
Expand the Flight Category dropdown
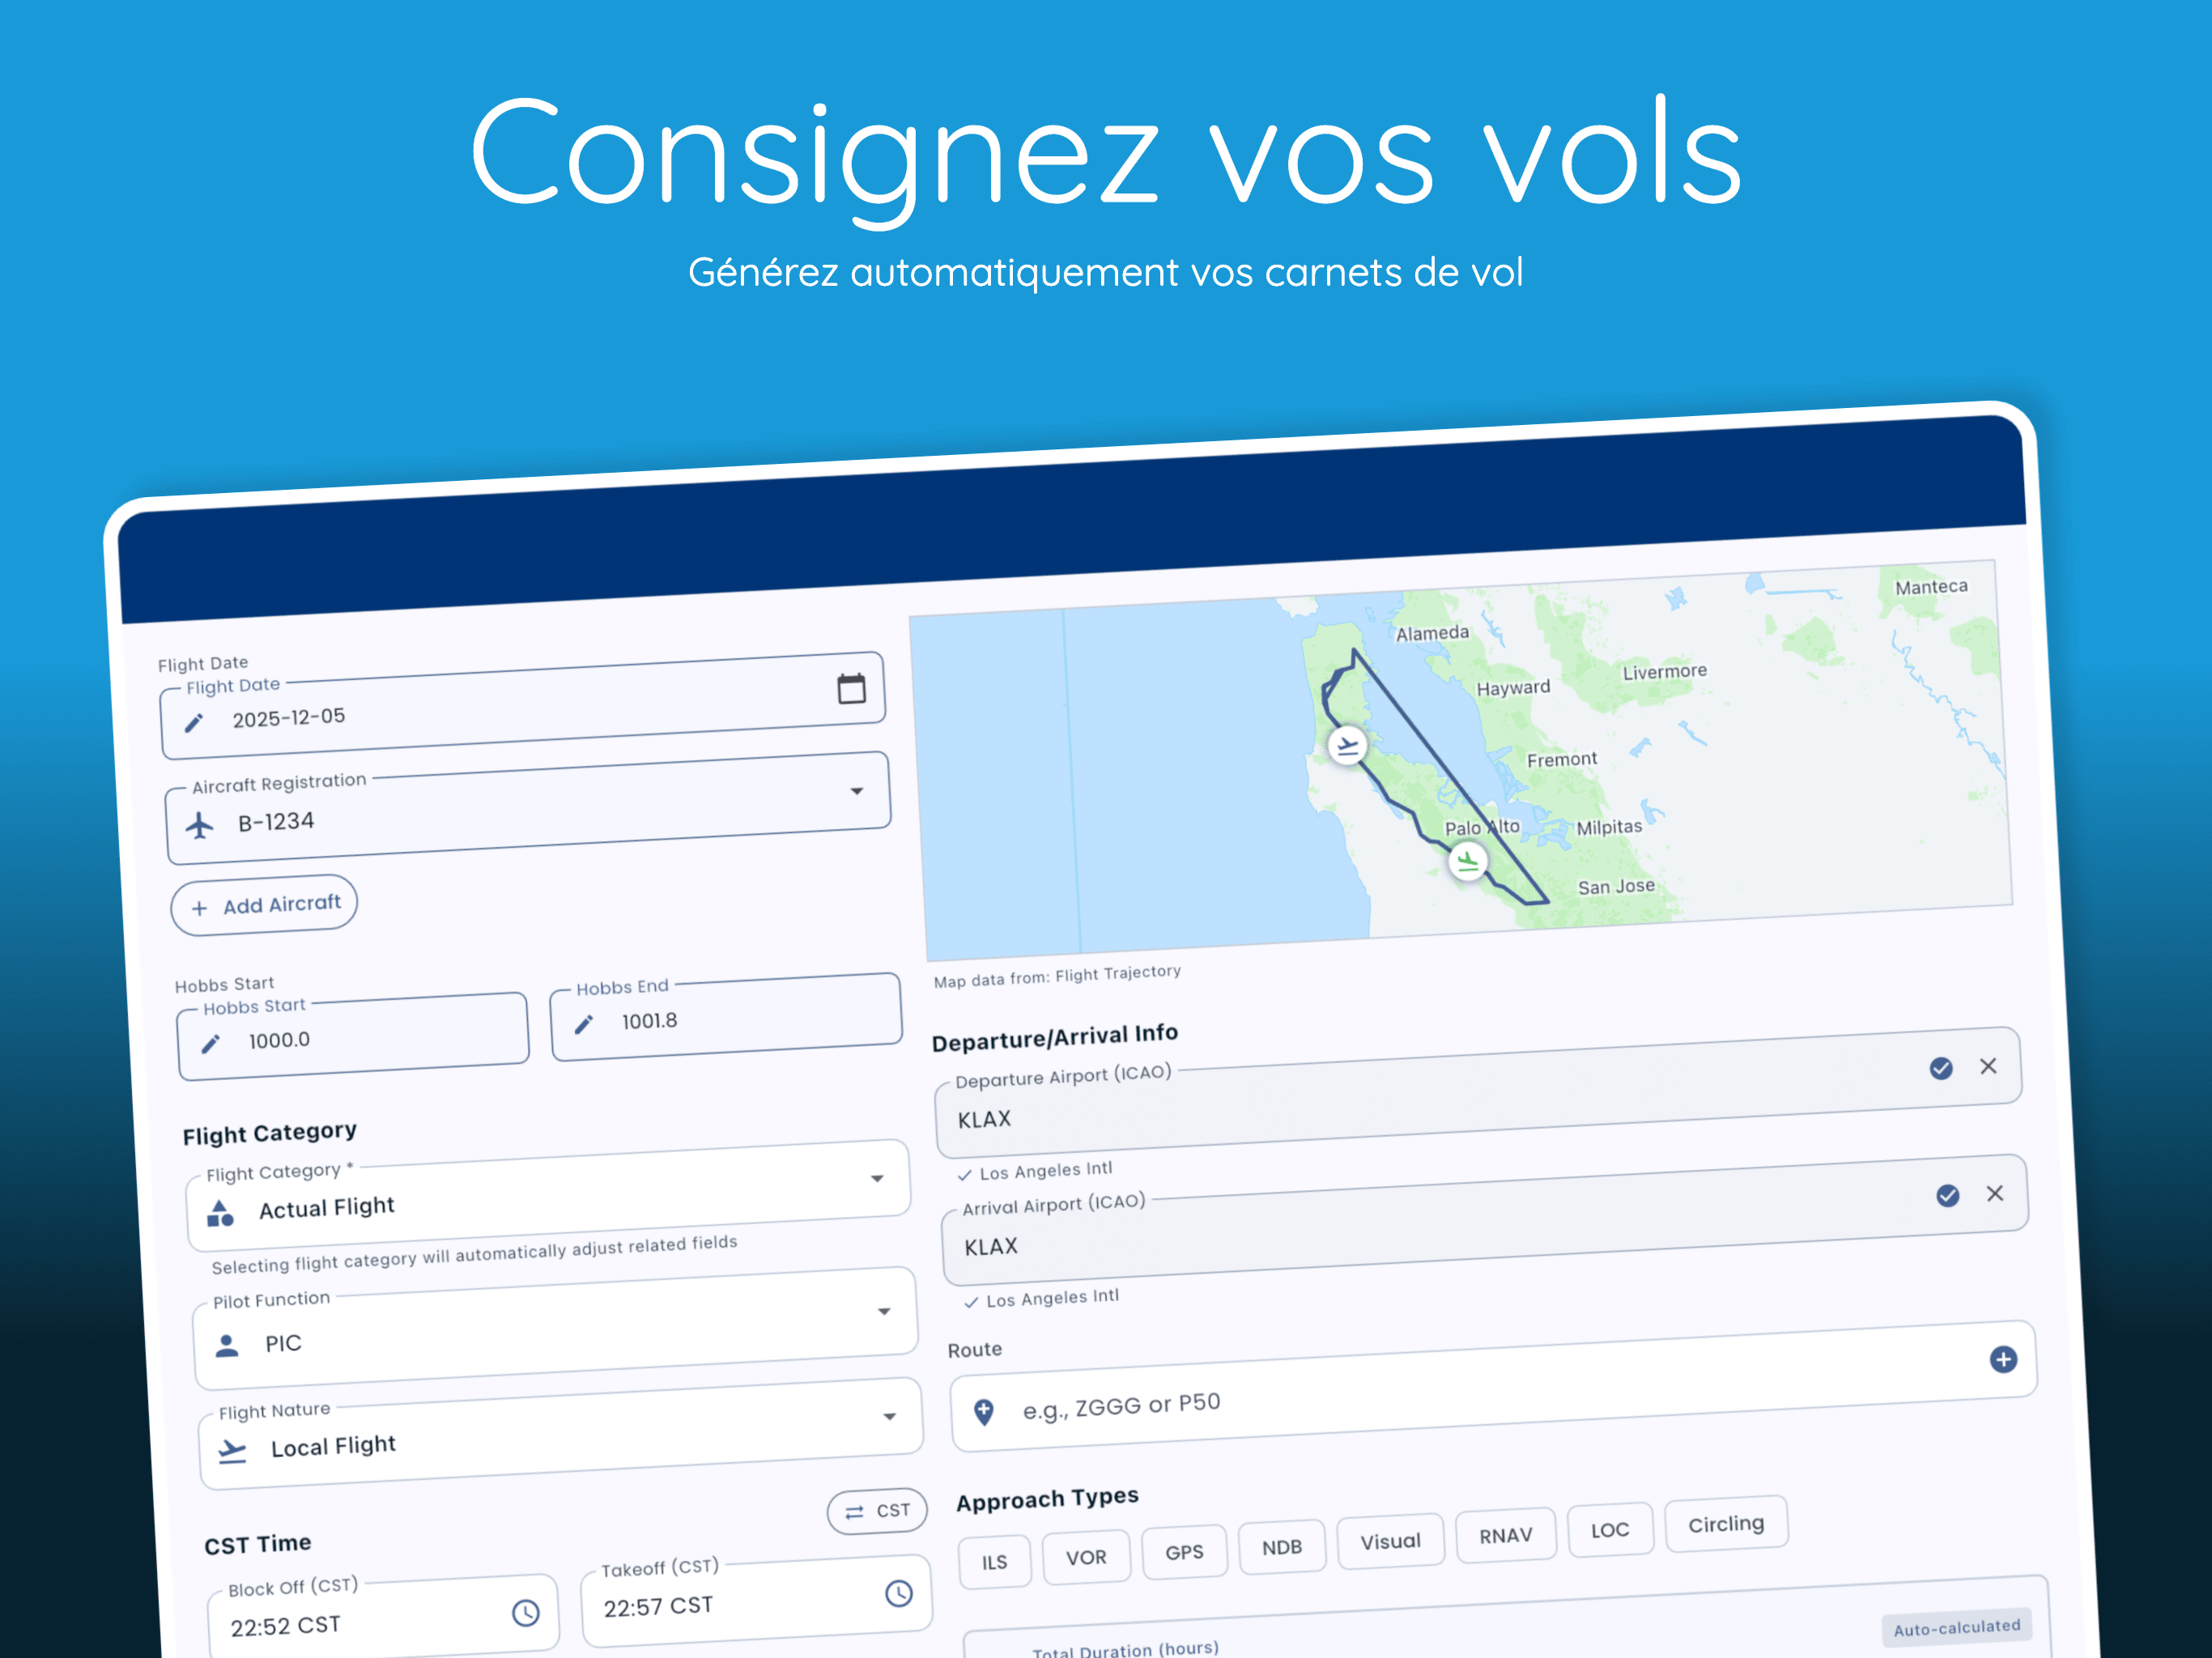878,1180
